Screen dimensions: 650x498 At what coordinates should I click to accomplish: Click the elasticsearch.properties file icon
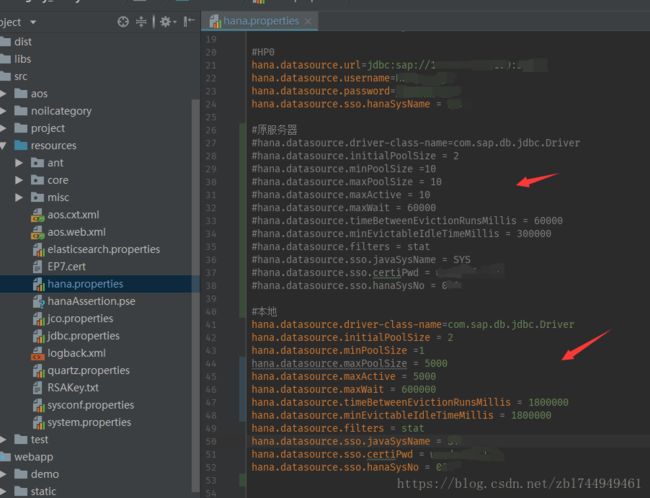(38, 250)
